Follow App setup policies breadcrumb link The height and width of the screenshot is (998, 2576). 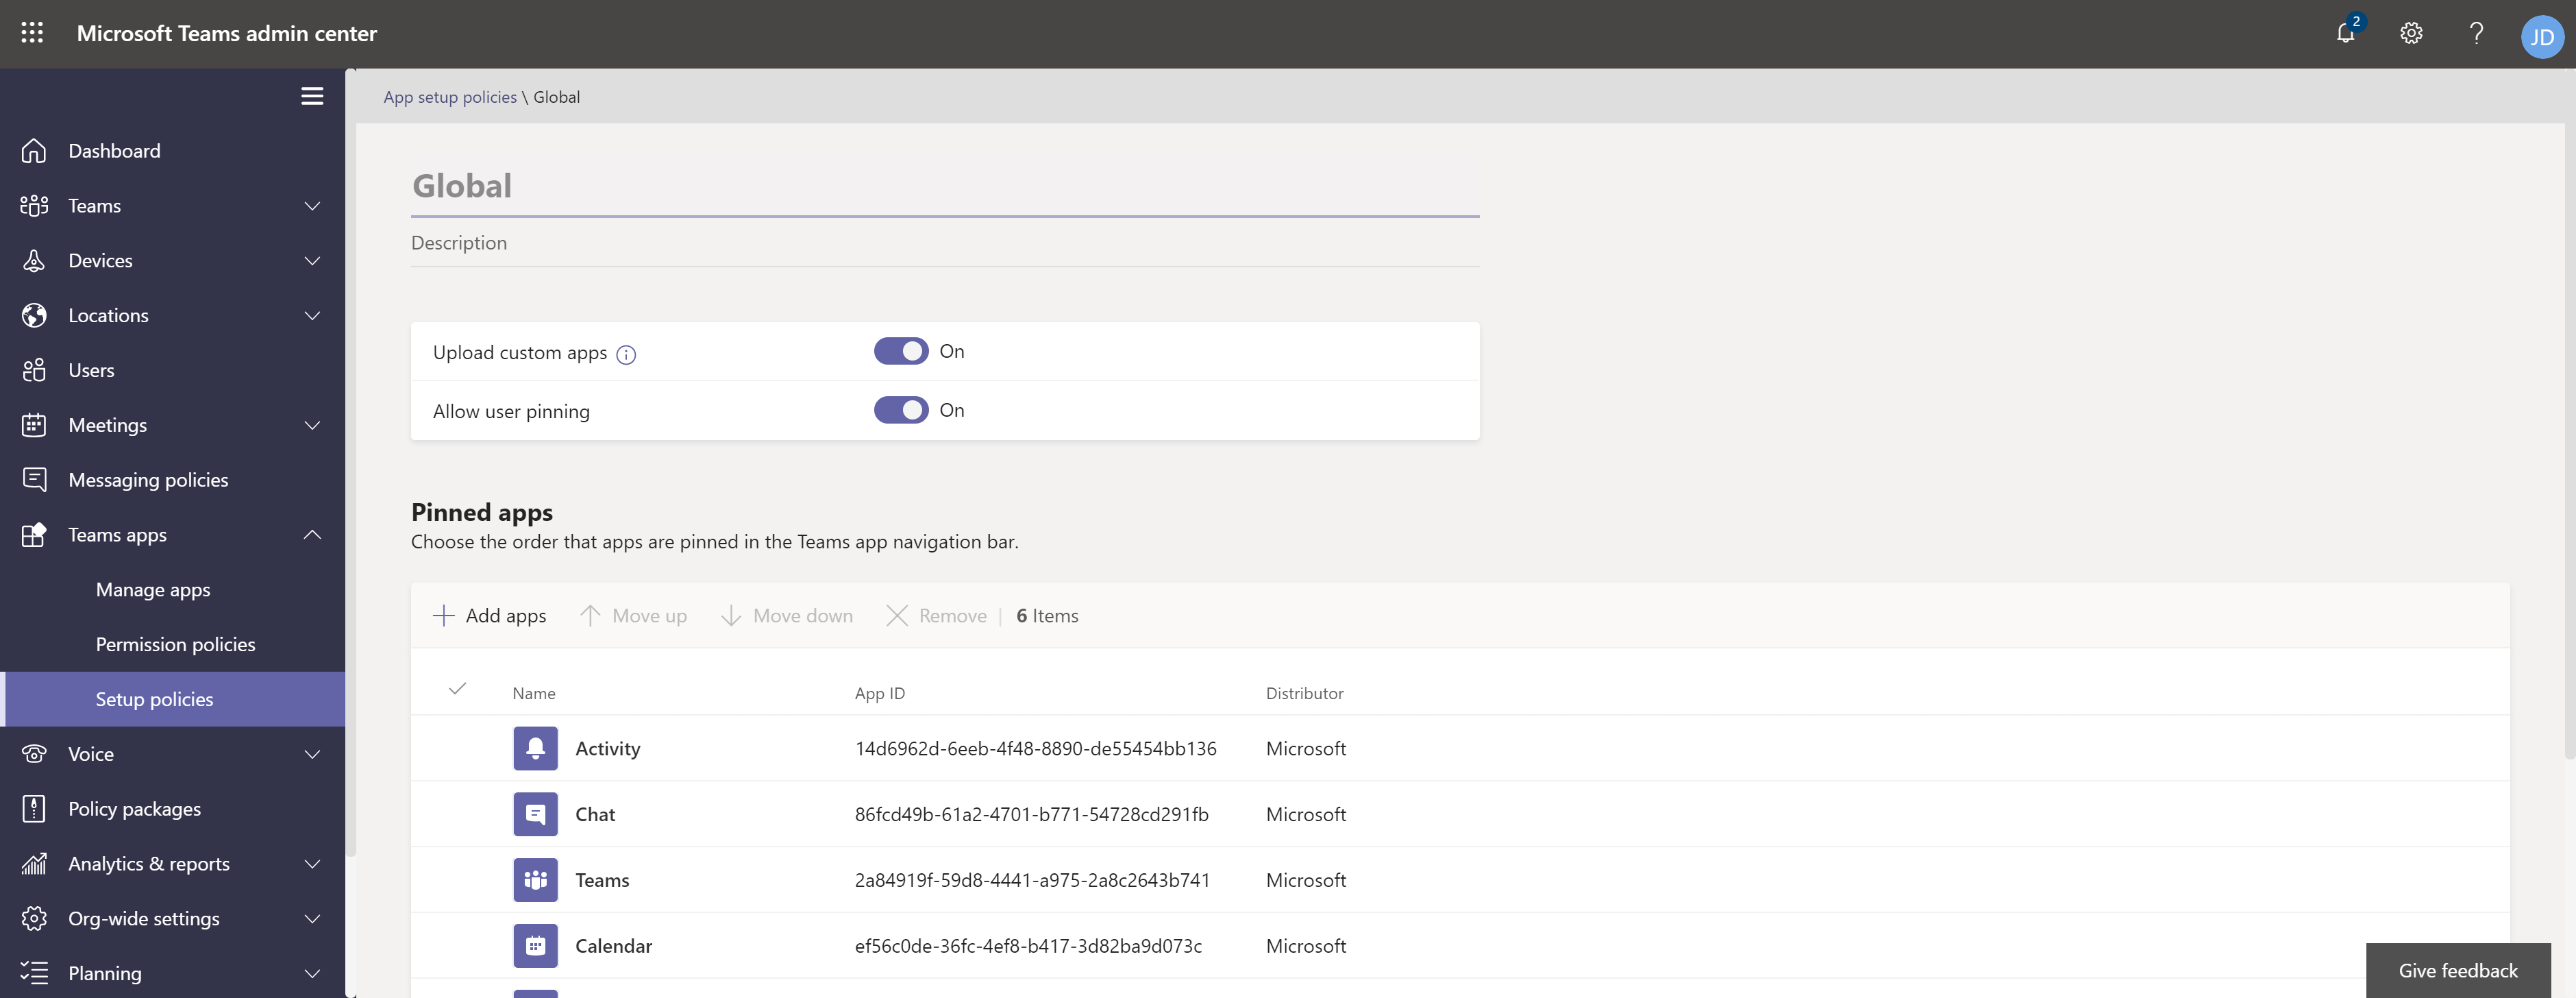(x=450, y=97)
